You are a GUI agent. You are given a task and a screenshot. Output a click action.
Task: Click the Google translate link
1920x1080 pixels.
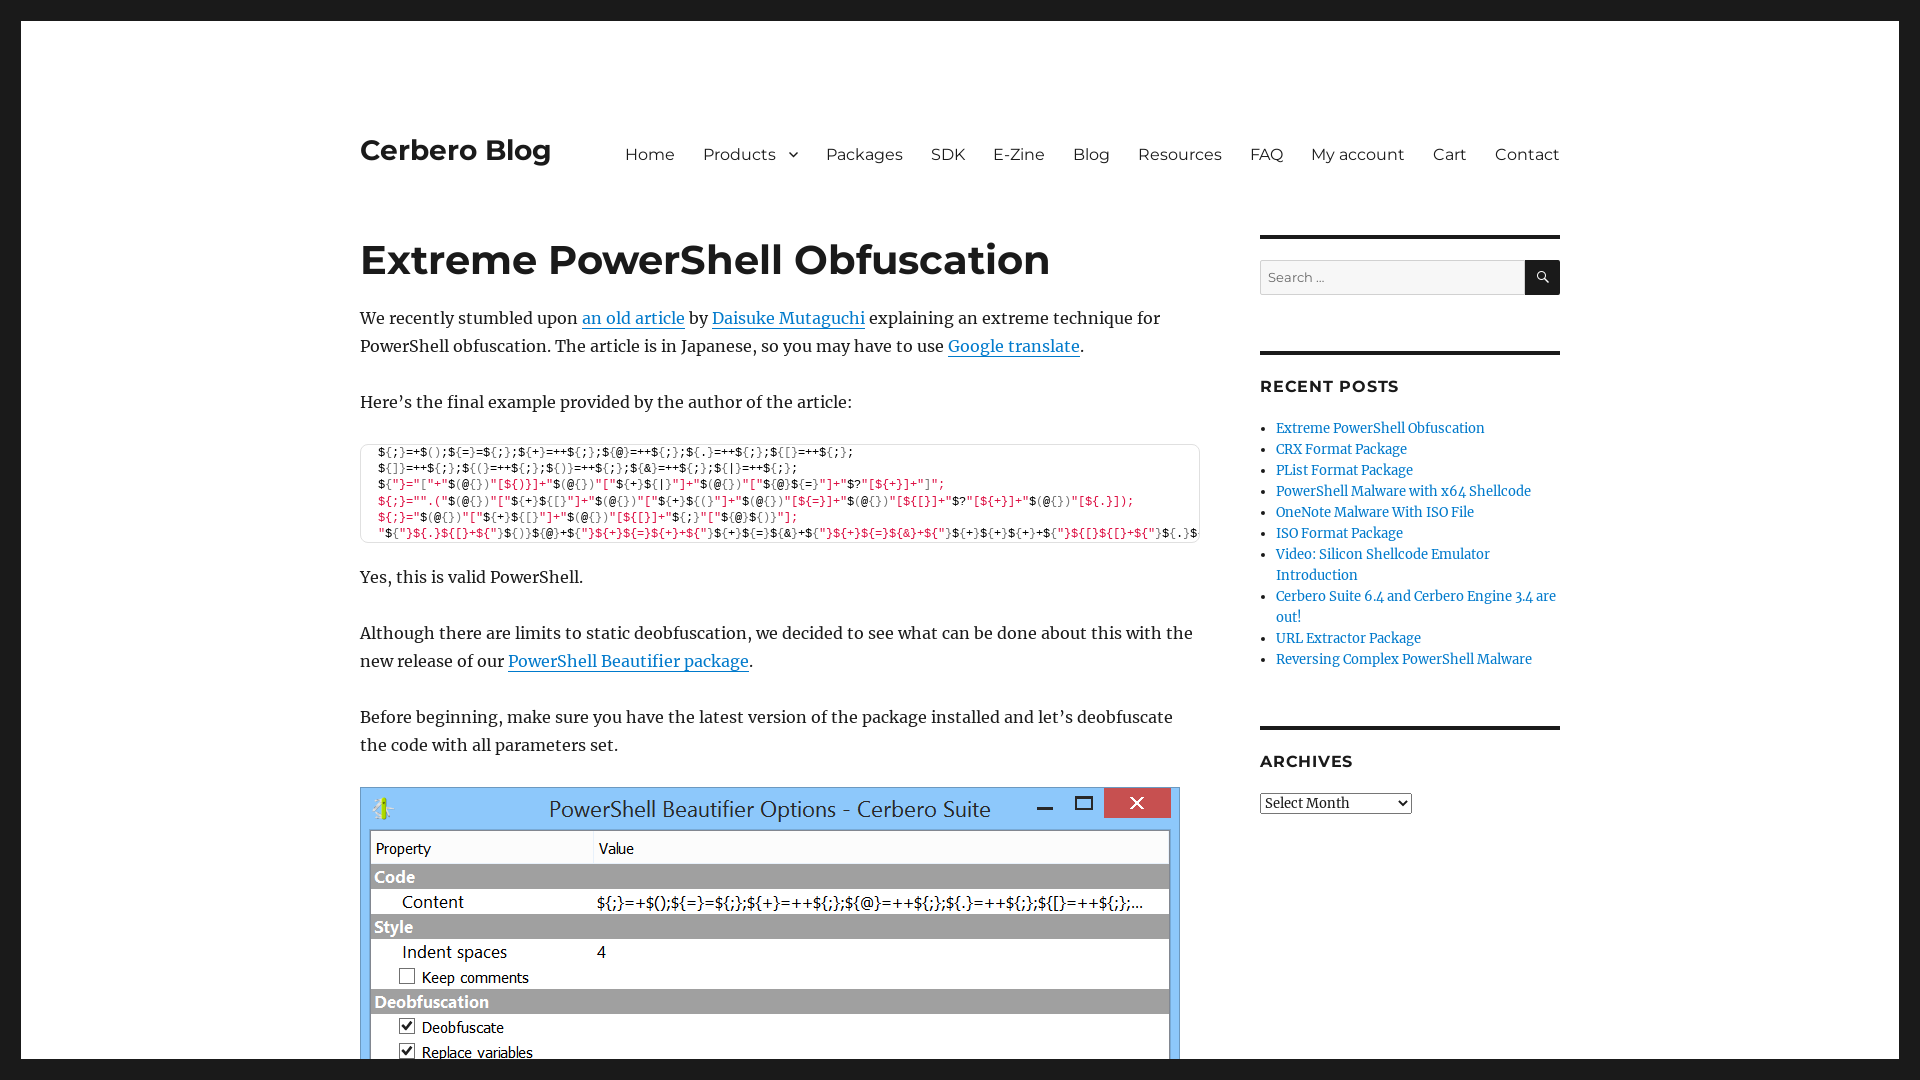(1014, 345)
